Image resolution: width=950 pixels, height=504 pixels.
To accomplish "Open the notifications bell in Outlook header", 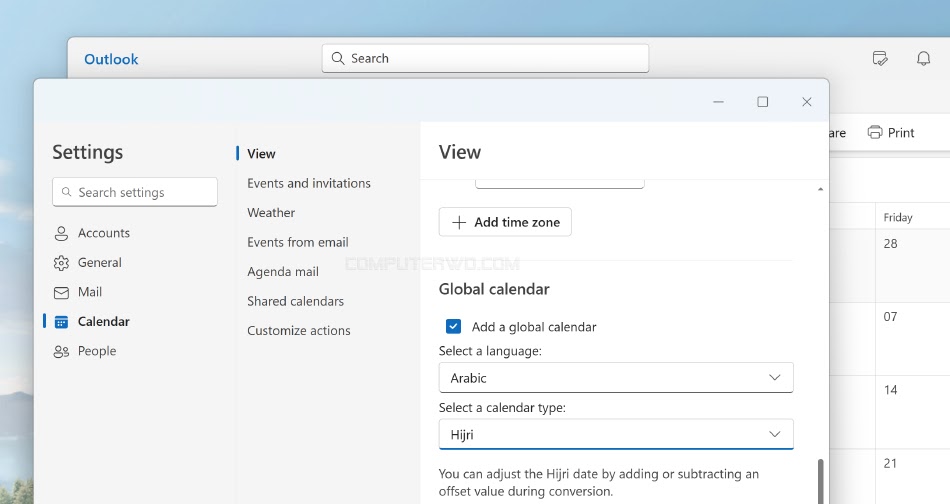I will pyautogui.click(x=923, y=59).
